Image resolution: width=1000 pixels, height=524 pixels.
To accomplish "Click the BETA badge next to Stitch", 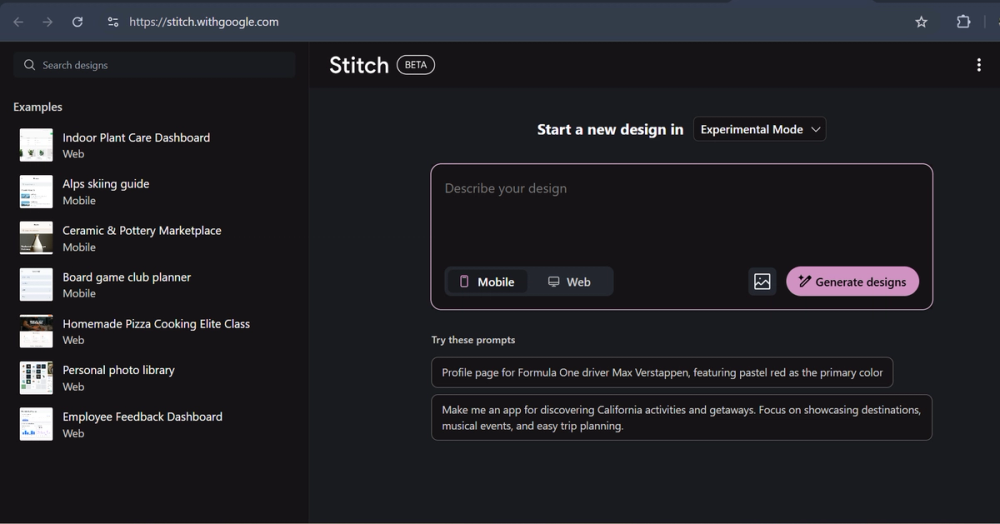I will 416,65.
